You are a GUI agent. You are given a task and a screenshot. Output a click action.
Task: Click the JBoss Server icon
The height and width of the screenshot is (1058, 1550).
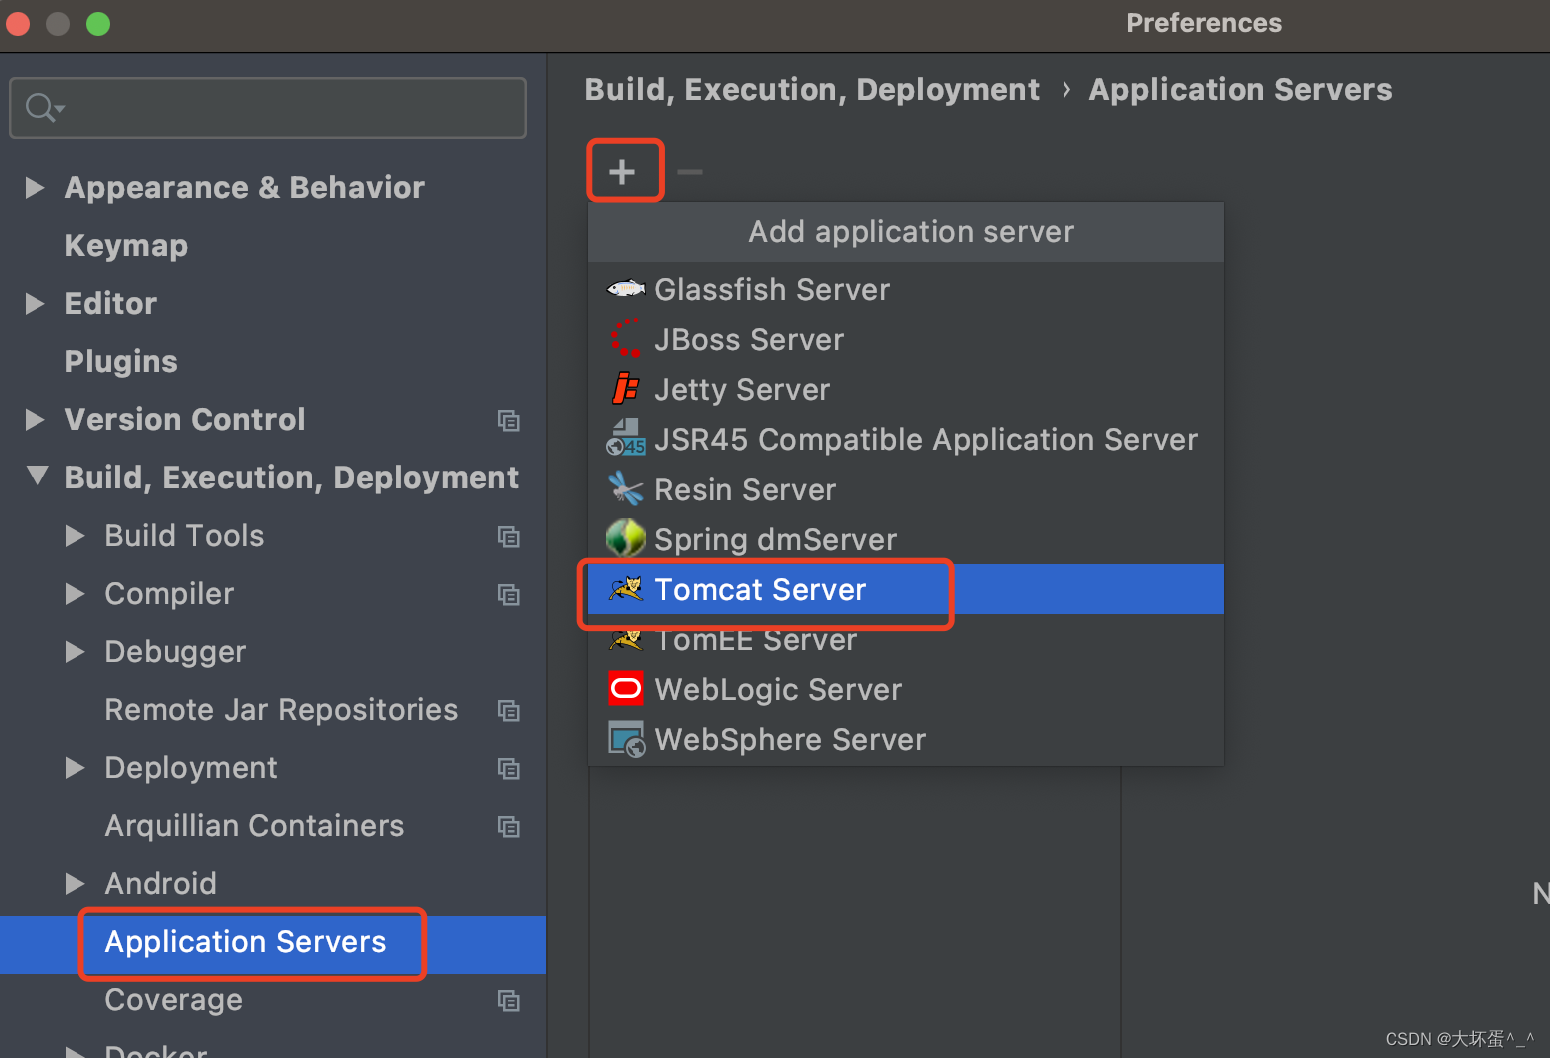(625, 339)
